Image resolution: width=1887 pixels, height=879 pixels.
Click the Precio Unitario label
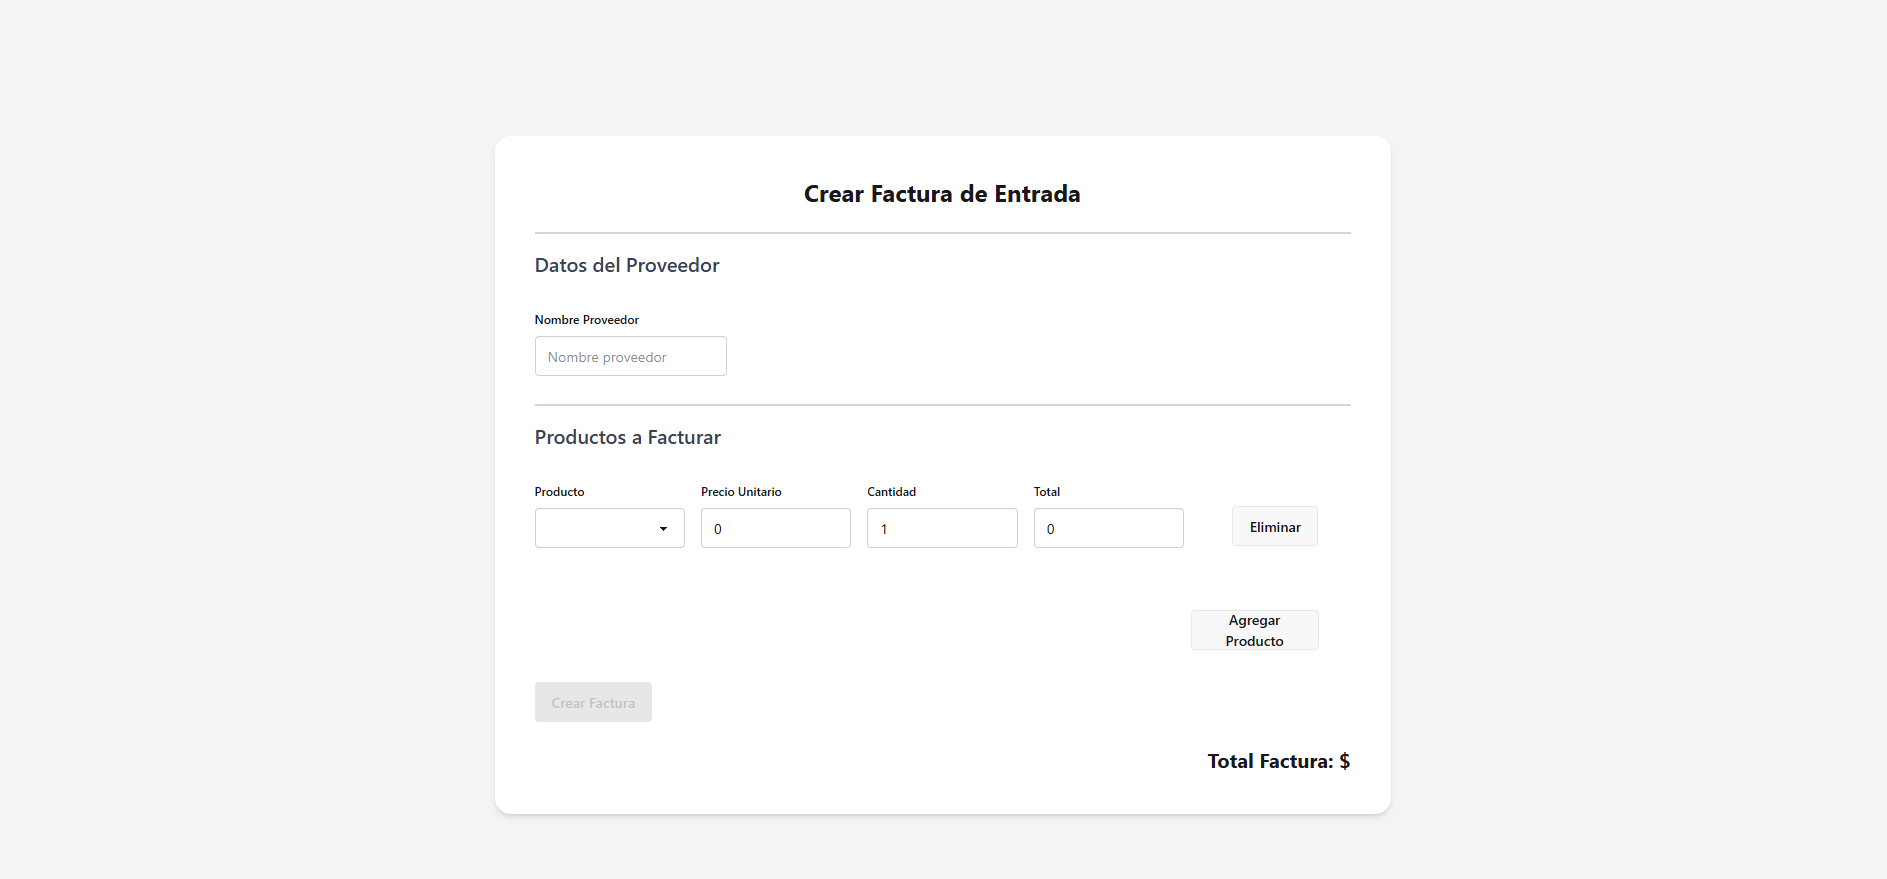[x=741, y=492]
